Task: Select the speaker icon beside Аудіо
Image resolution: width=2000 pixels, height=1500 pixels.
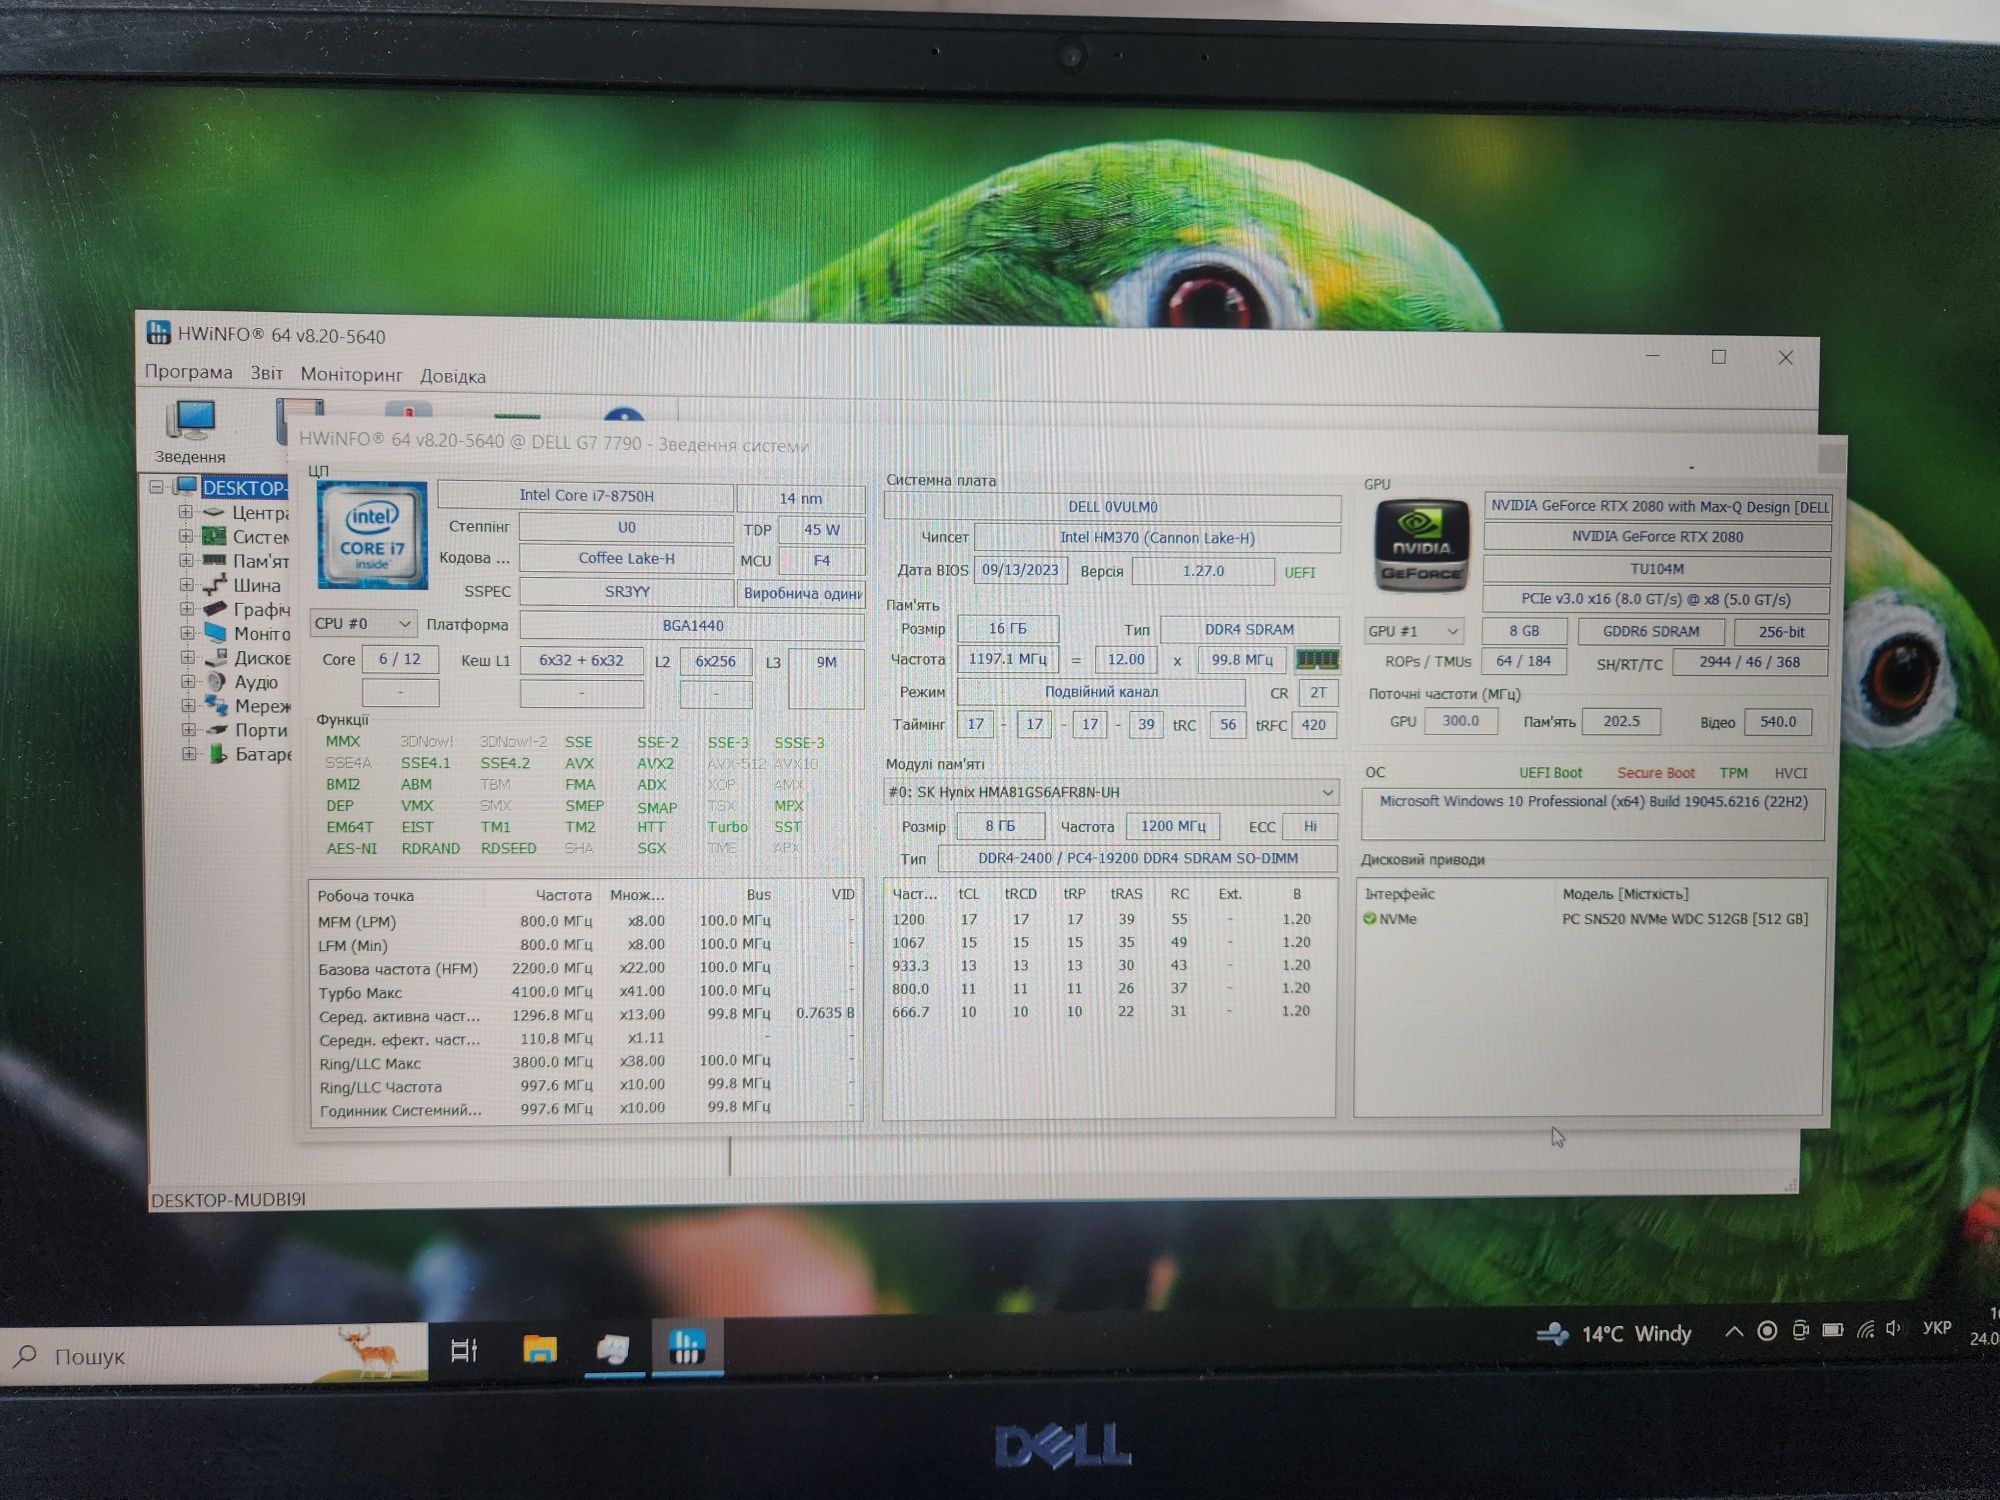Action: pos(216,682)
